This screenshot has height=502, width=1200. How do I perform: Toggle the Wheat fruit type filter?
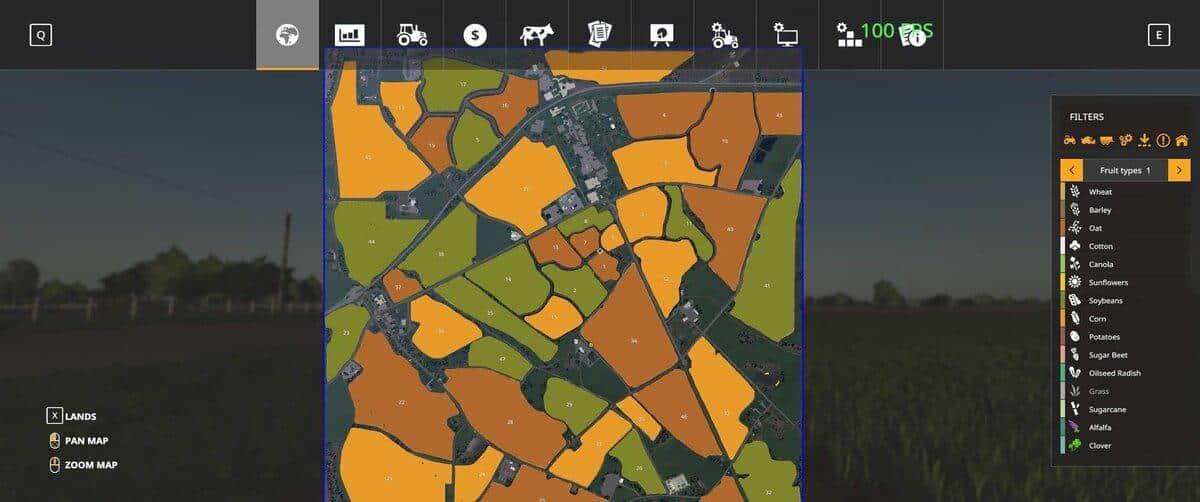pyautogui.click(x=1100, y=192)
